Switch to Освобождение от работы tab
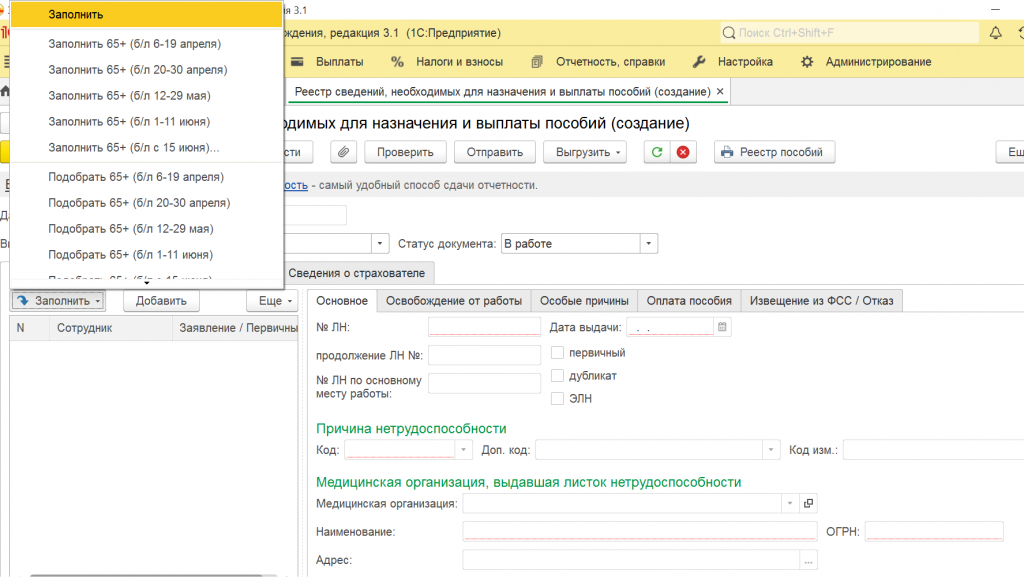The height and width of the screenshot is (583, 1024). click(x=453, y=301)
